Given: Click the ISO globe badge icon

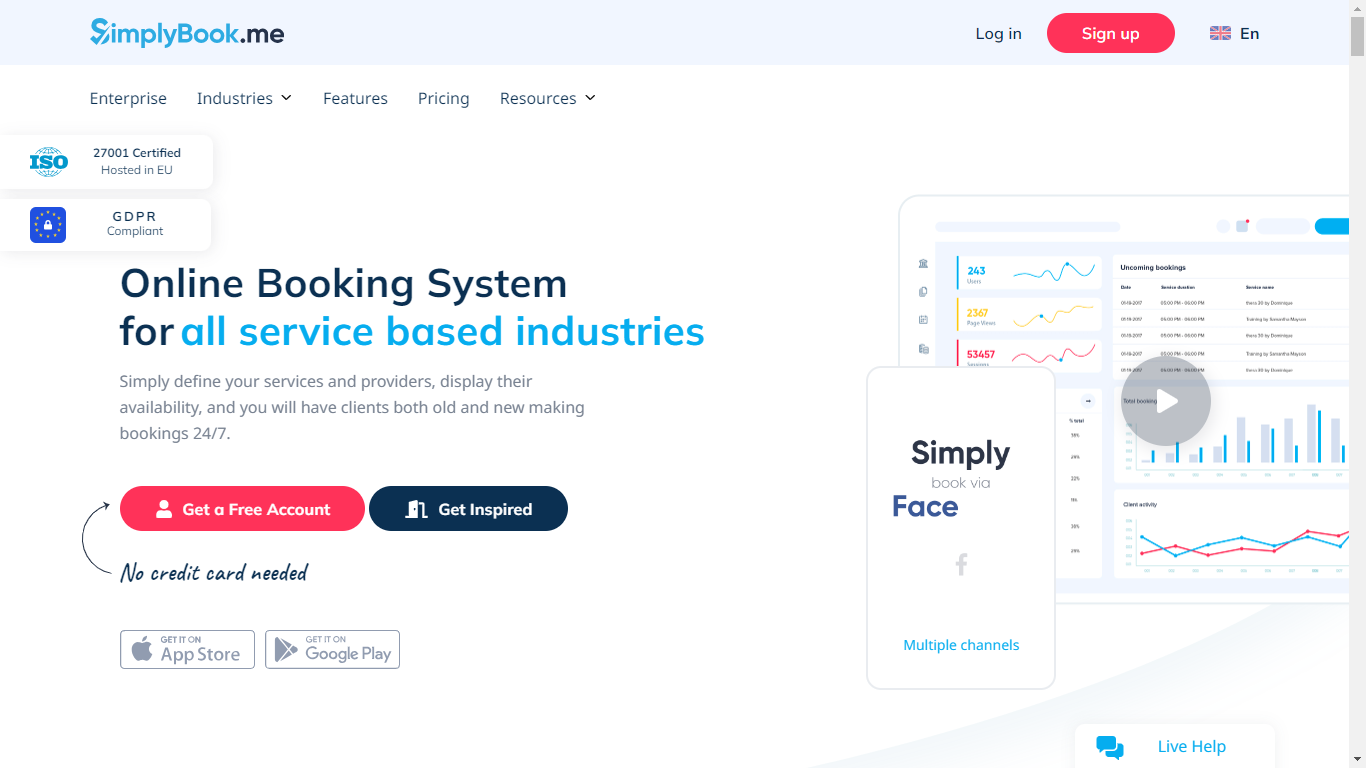Looking at the screenshot, I should pyautogui.click(x=48, y=161).
